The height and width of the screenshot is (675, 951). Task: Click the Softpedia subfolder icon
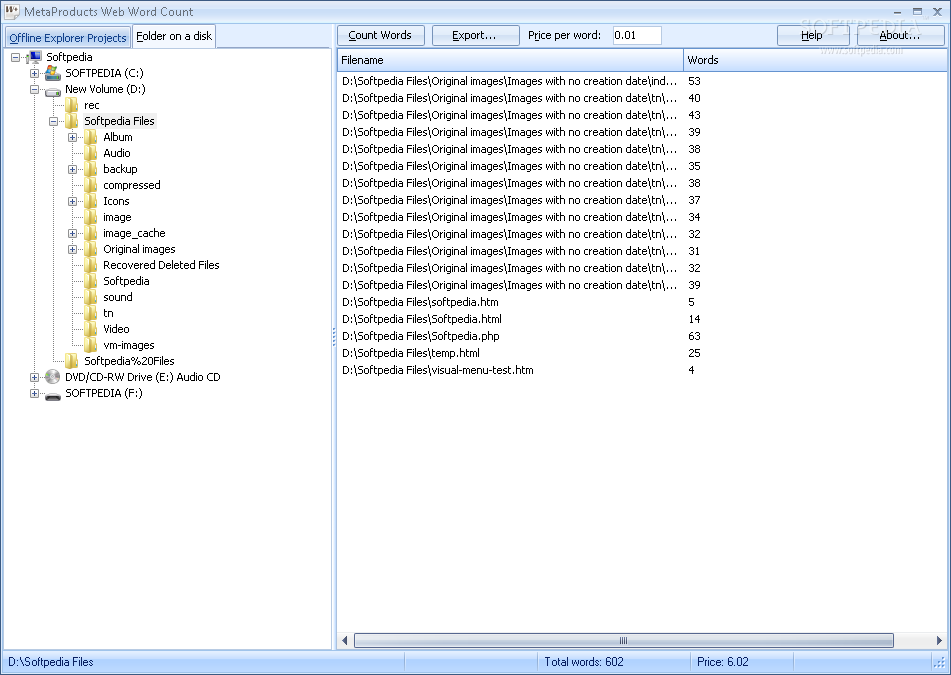[90, 281]
